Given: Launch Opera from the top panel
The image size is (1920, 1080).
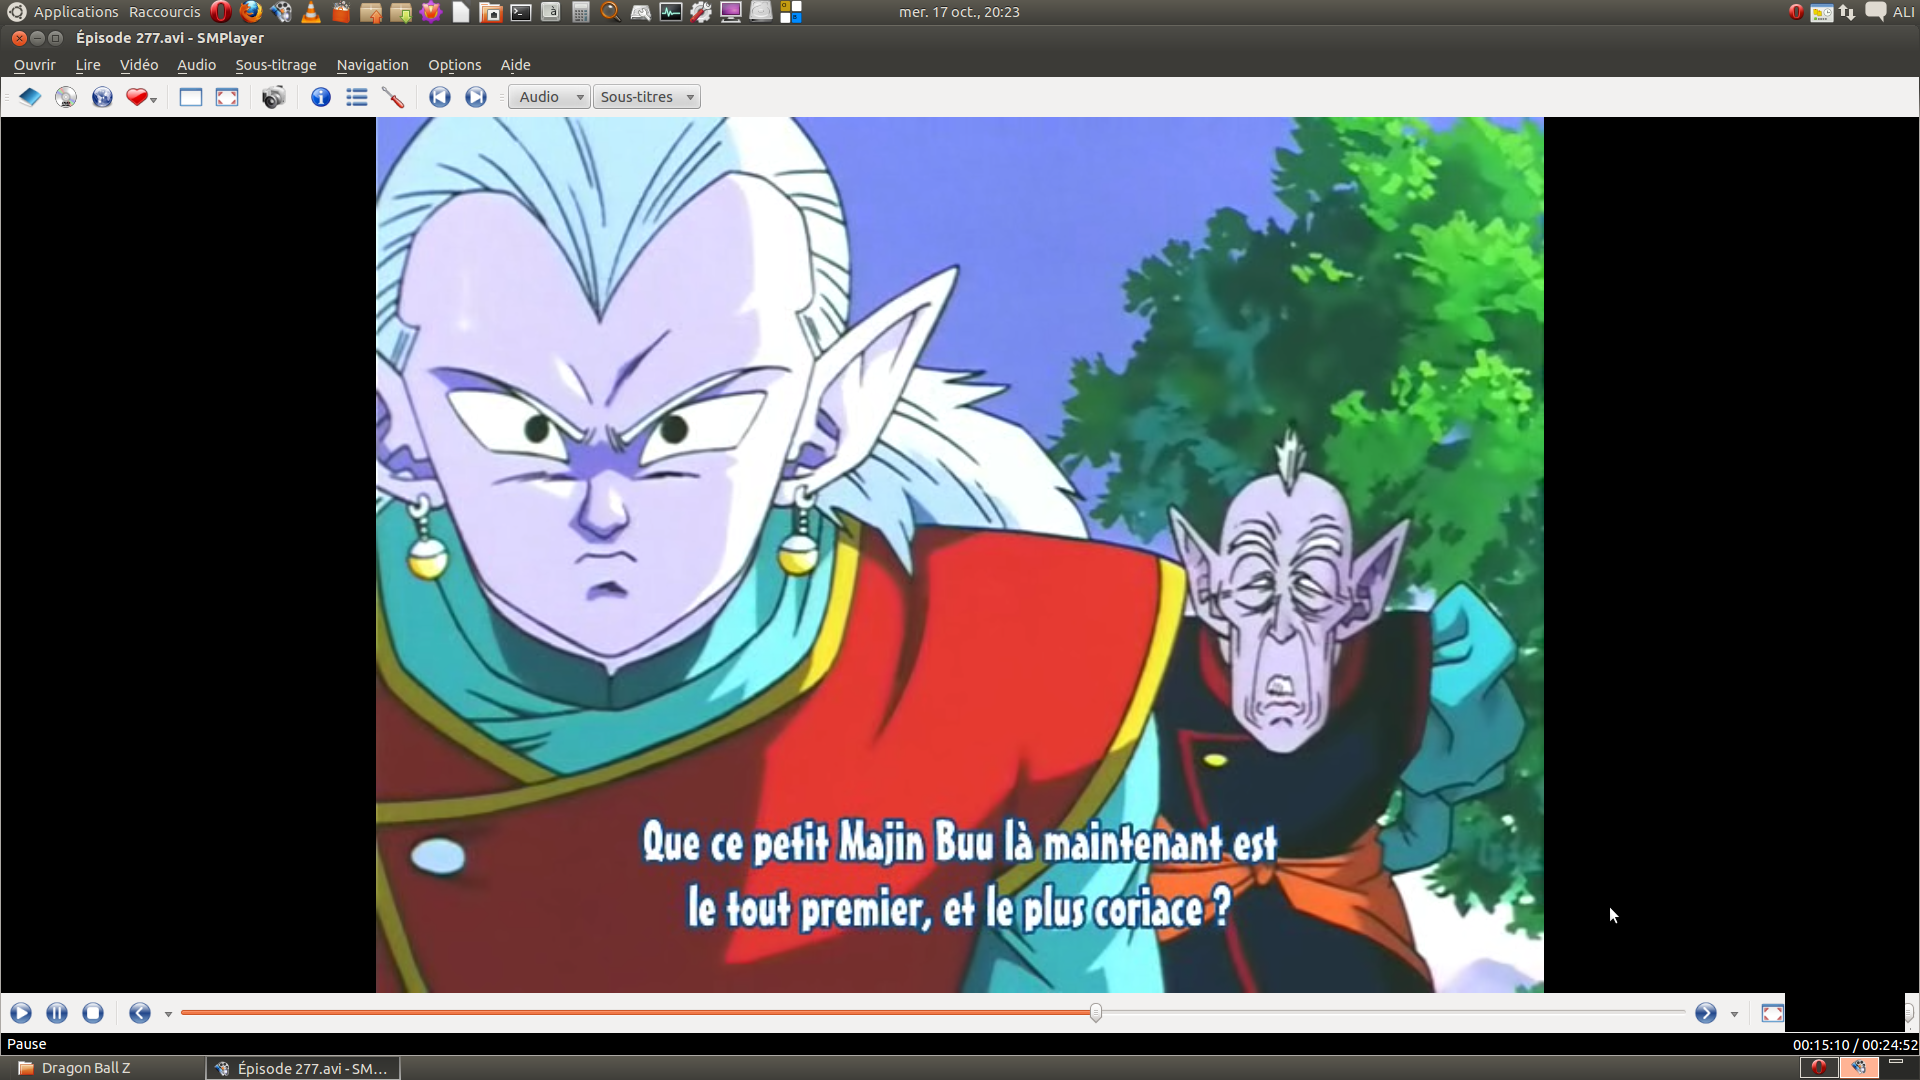Looking at the screenshot, I should tap(221, 12).
